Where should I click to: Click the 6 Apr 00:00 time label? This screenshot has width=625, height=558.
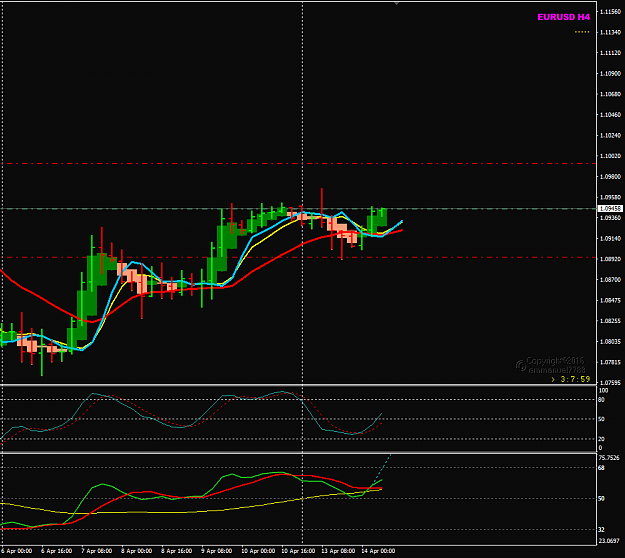(16, 551)
